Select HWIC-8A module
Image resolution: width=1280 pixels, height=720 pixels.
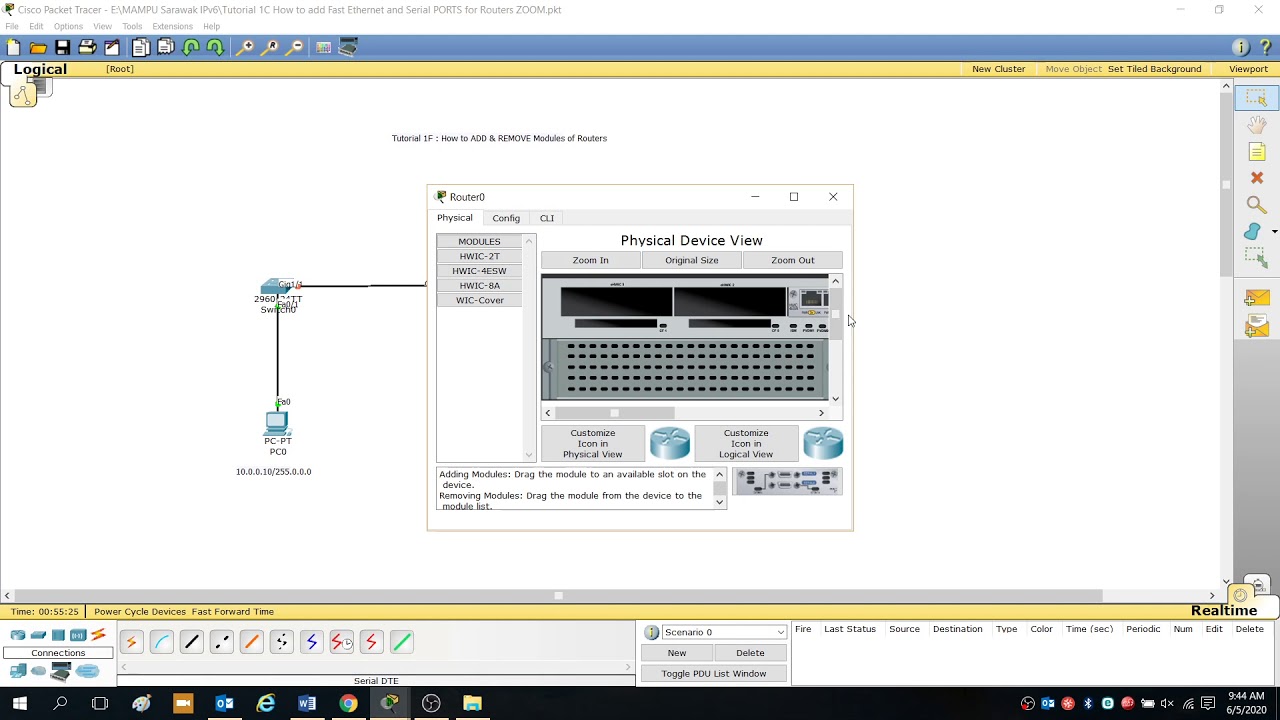(480, 285)
